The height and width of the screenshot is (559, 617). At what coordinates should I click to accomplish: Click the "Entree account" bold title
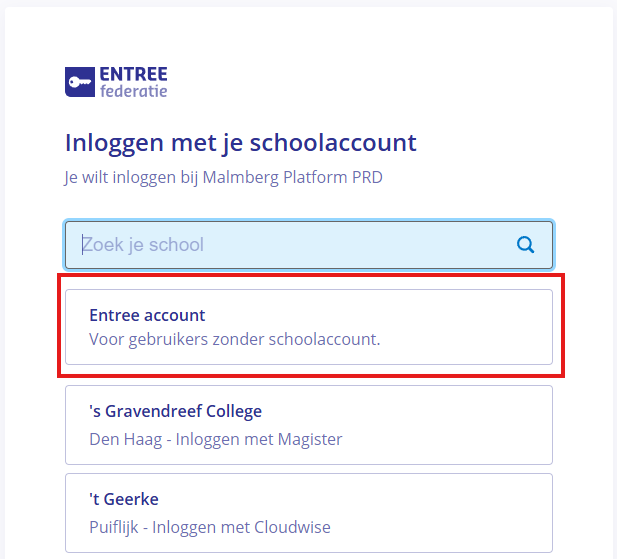[x=147, y=315]
